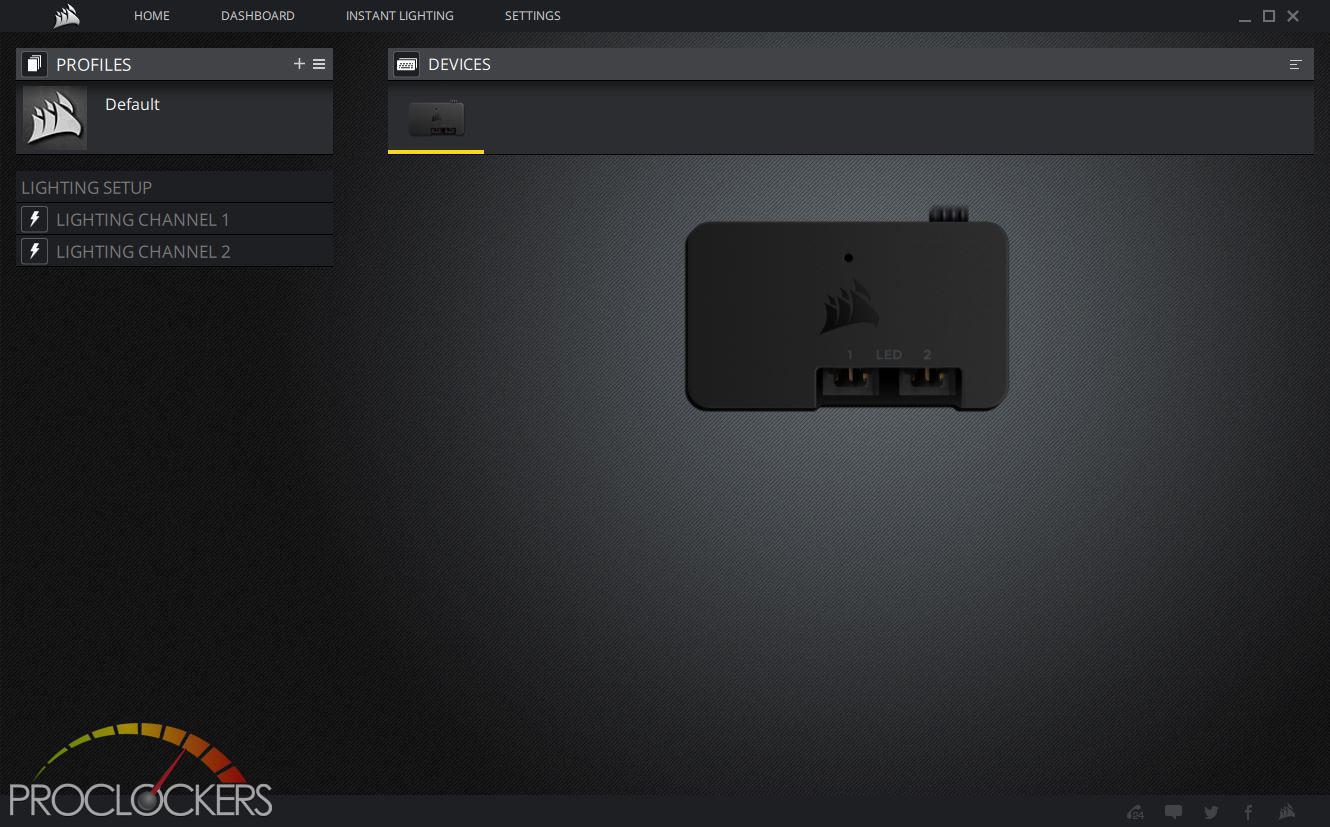Switch to the DASHBOARD tab
This screenshot has height=827, width=1330.
click(x=258, y=16)
